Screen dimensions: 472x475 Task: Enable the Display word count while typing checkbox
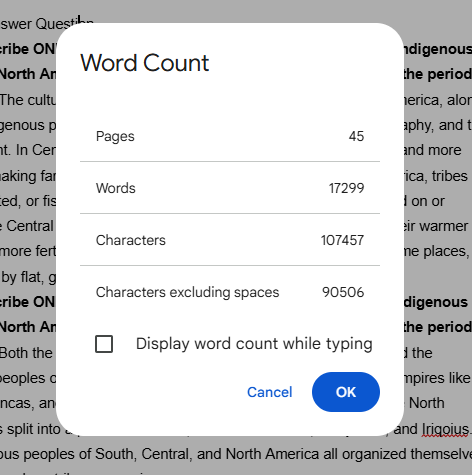(104, 344)
